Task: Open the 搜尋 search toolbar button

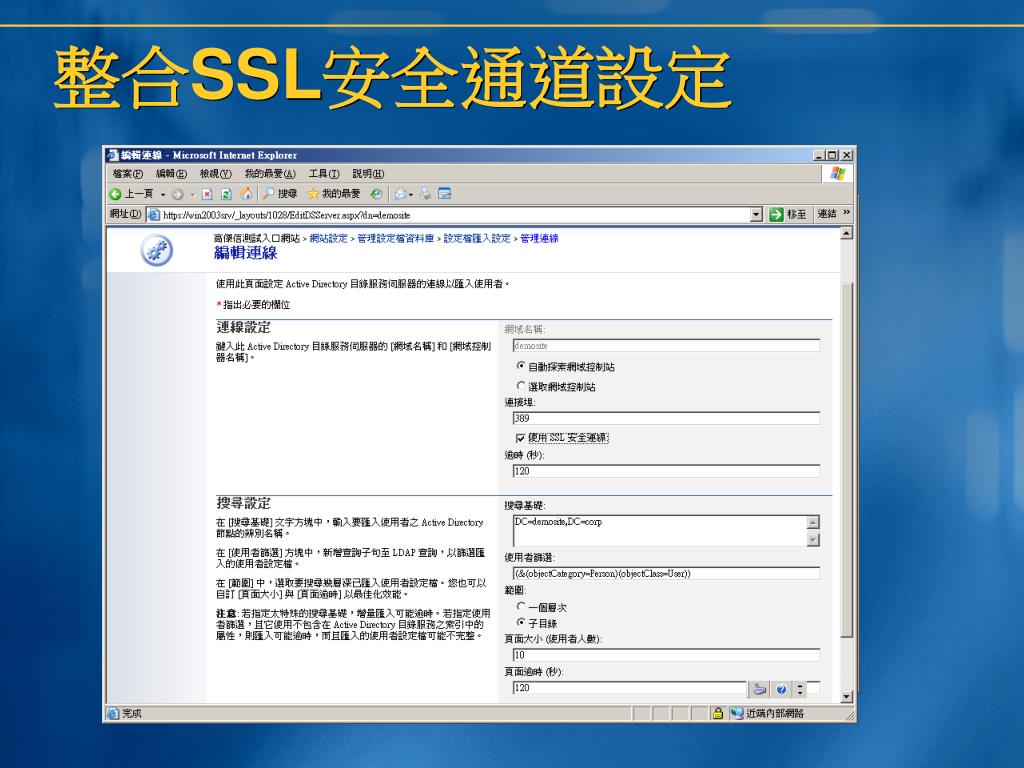Action: [280, 194]
